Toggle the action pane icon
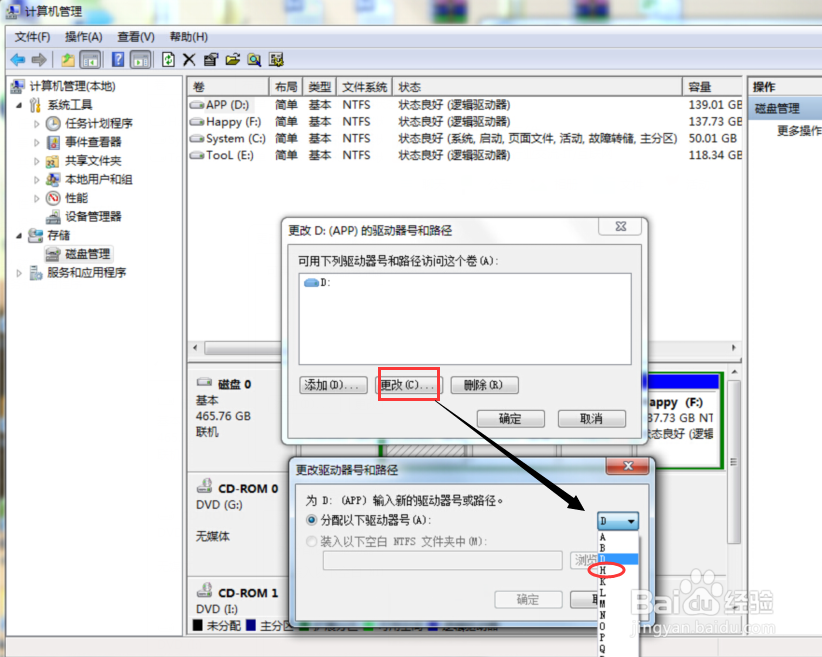This screenshot has width=822, height=657. (x=142, y=59)
